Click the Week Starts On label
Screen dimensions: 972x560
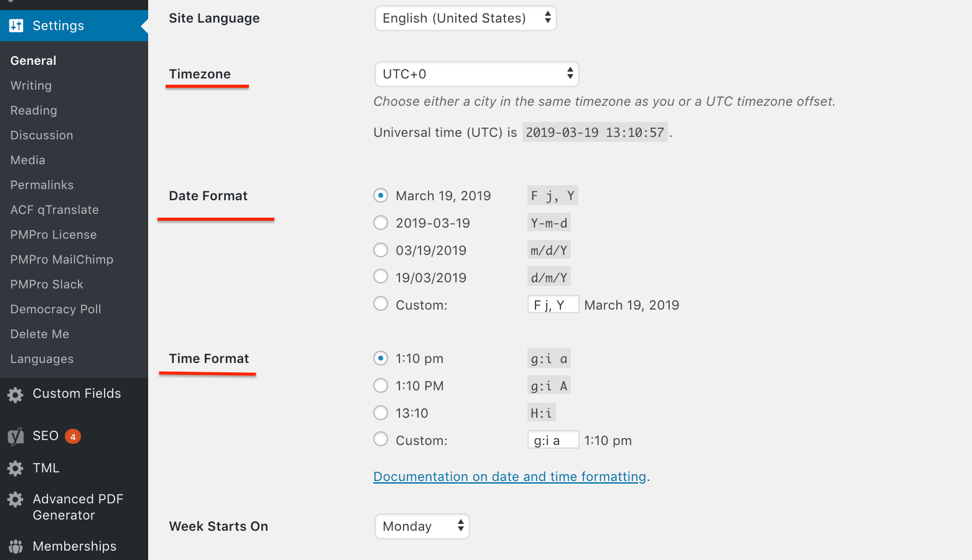click(x=219, y=526)
